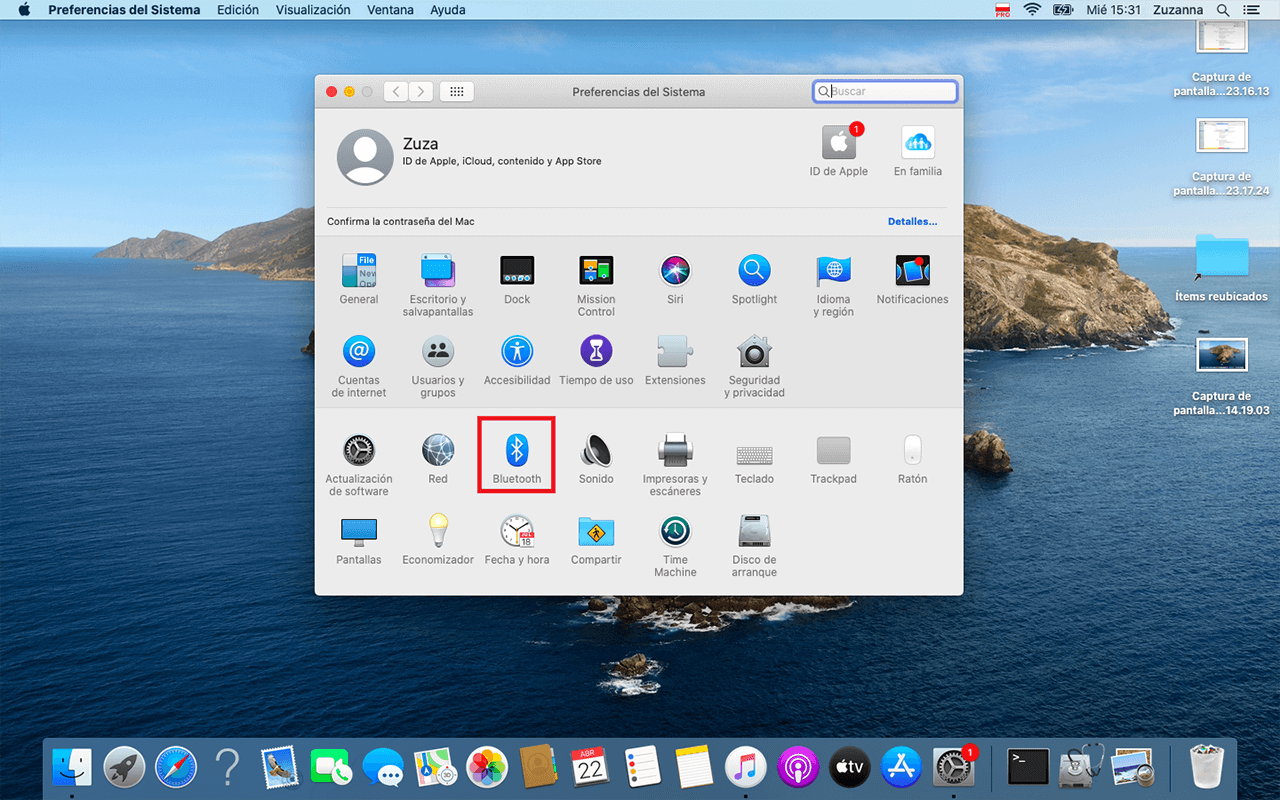Open the Apple menu
This screenshot has height=800, width=1280.
pyautogui.click(x=24, y=10)
